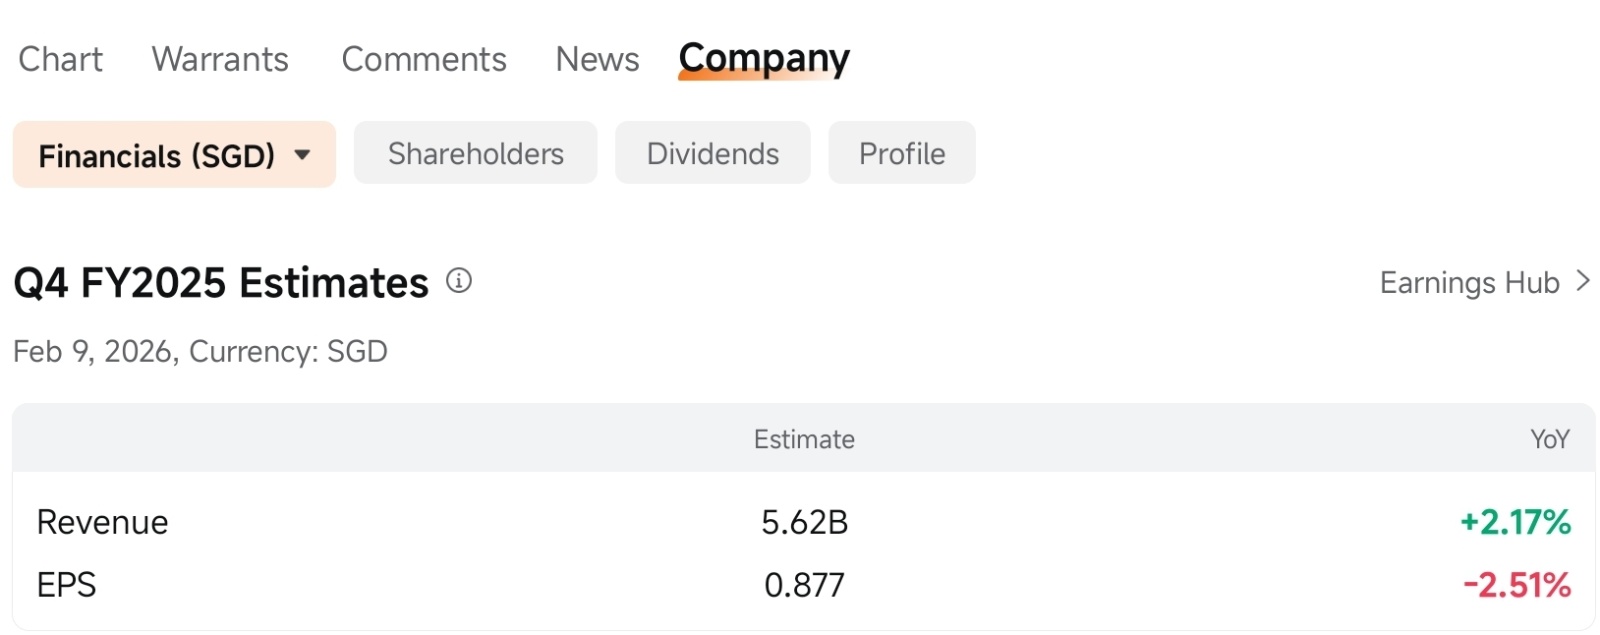Image resolution: width=1600 pixels, height=635 pixels.
Task: Expand the Financials (SGD) dropdown arrow
Action: pos(302,155)
